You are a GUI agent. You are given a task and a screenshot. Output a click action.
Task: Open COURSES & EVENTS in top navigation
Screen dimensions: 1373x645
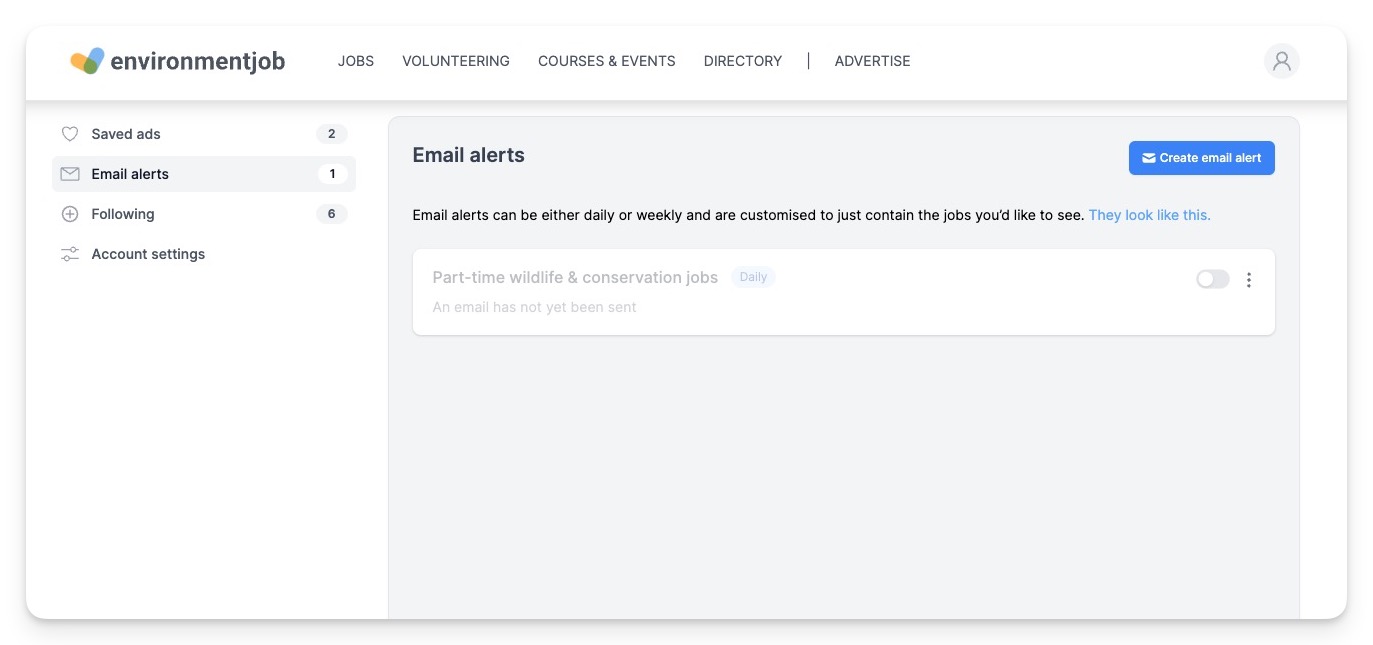[607, 61]
